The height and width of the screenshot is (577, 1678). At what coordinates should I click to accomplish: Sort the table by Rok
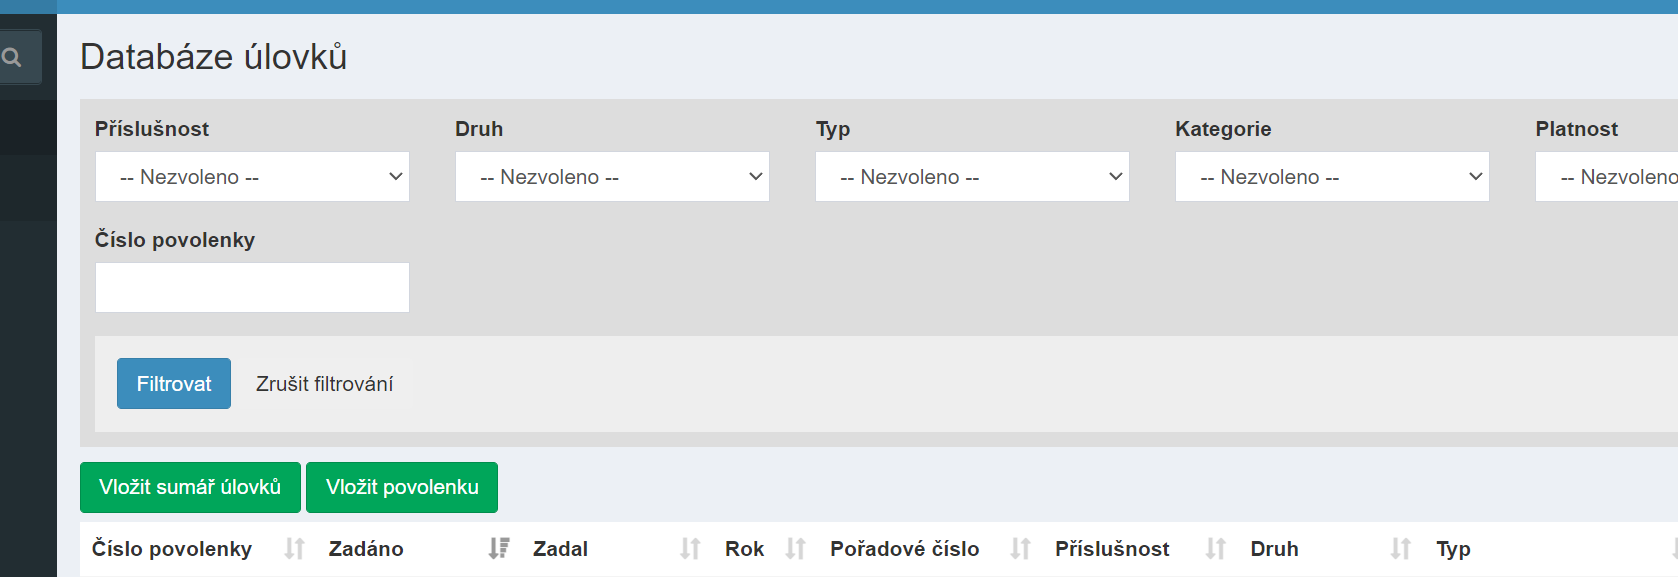coord(795,548)
